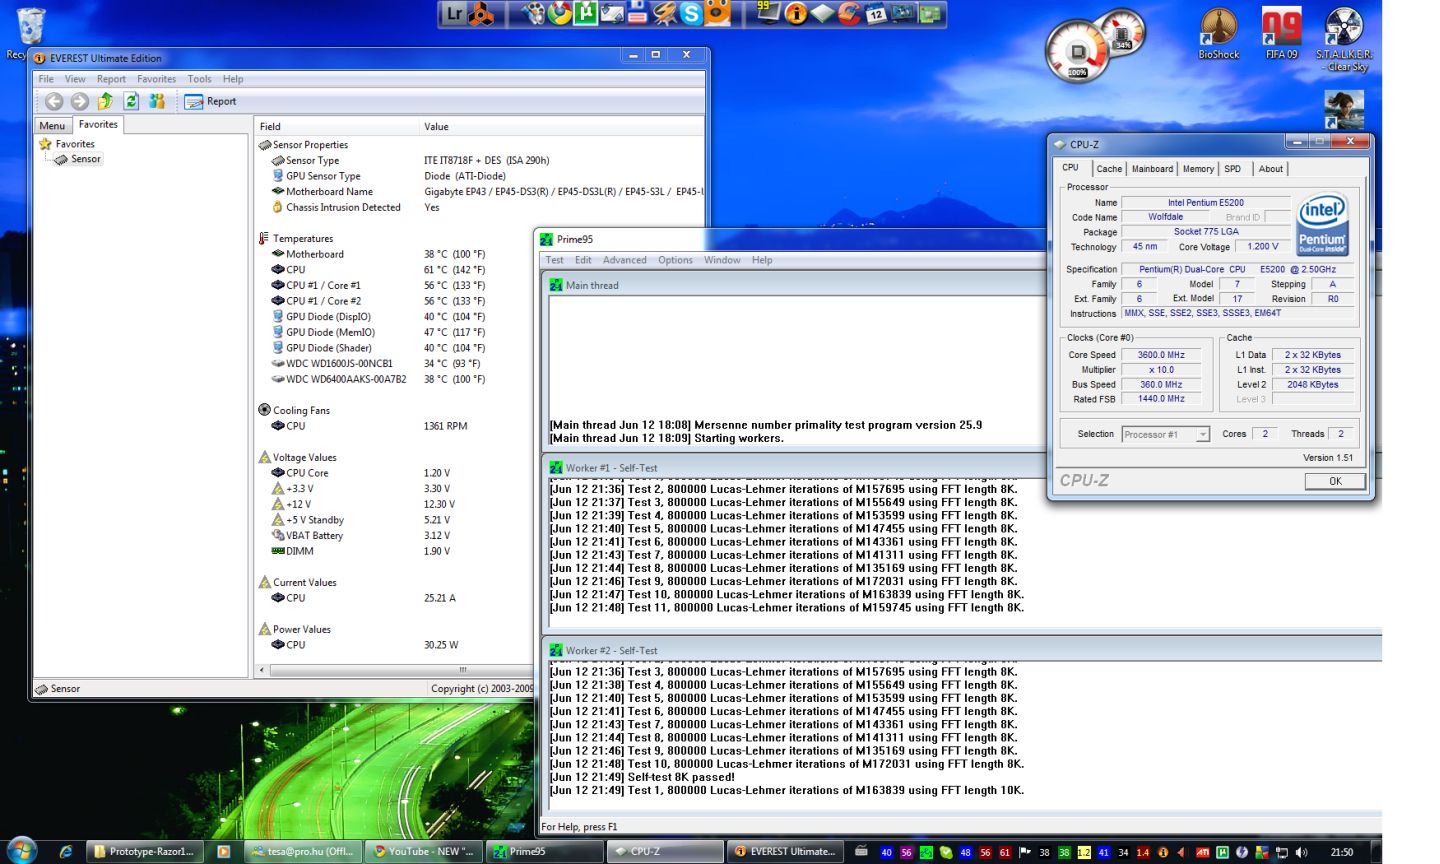Click the orange info icon in top dock
Viewport: 1440px width, 864px height.
(796, 14)
